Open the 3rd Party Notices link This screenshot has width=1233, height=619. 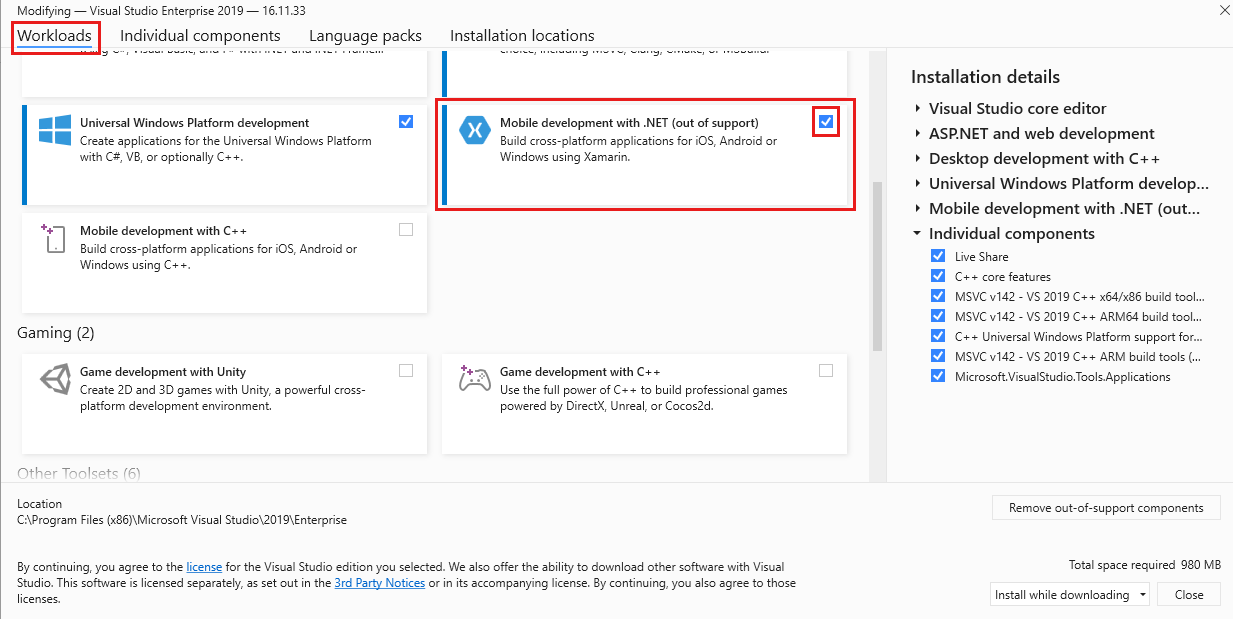click(379, 583)
